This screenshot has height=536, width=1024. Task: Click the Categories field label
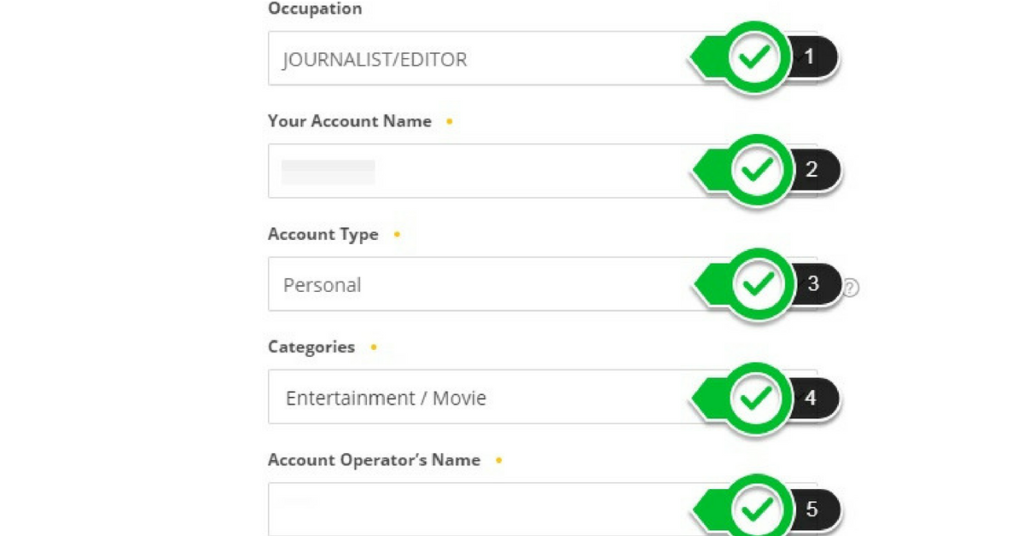311,347
